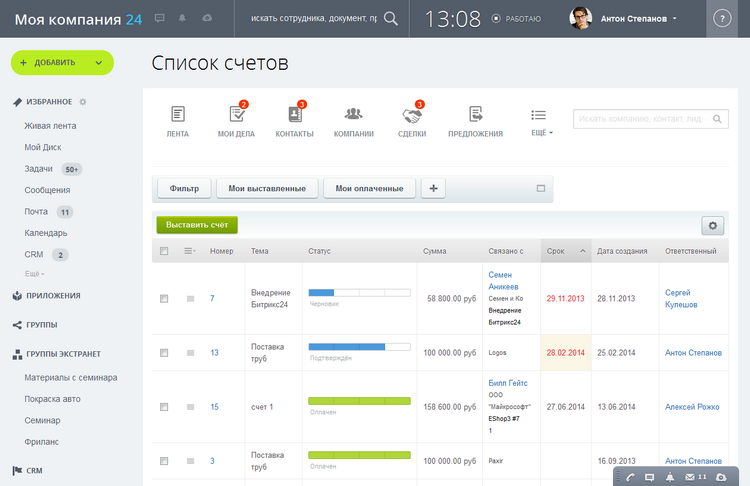Open the Компании section icon
The height and width of the screenshot is (486, 750).
[x=353, y=114]
